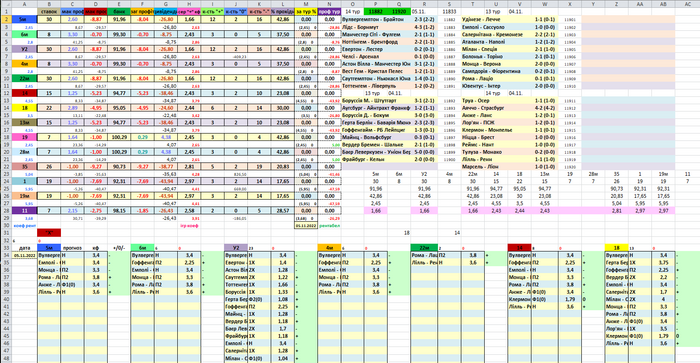The image size is (700, 363).
Task: Click the yellow 'за тур %' header cell
Action: 306,11
